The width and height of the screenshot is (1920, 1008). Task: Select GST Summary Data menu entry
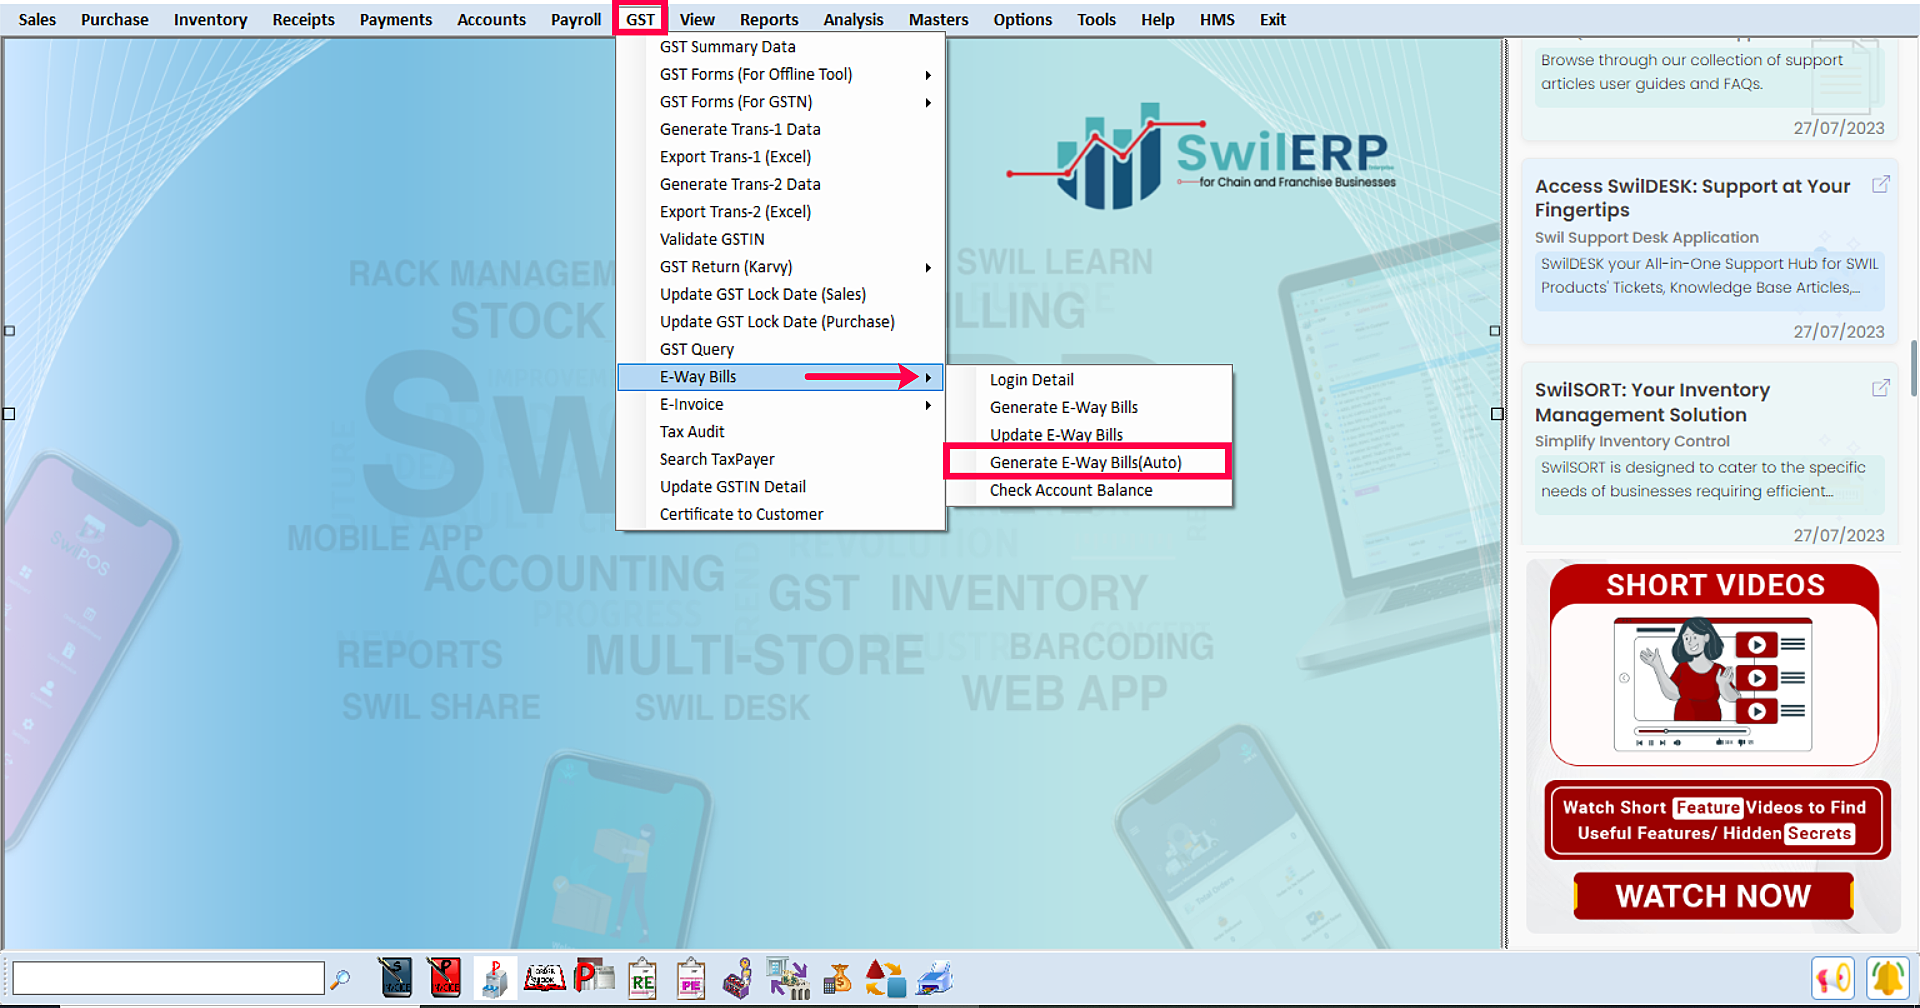click(781, 47)
